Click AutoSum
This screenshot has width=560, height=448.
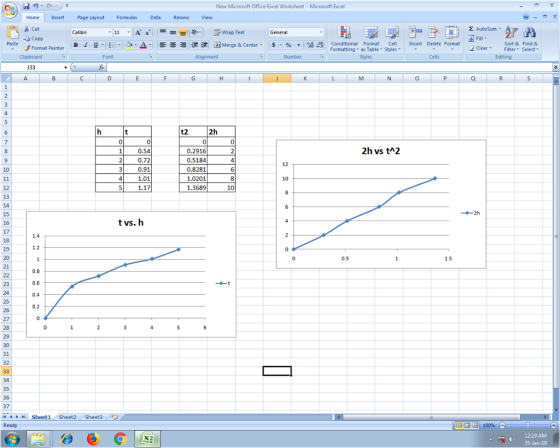point(485,29)
